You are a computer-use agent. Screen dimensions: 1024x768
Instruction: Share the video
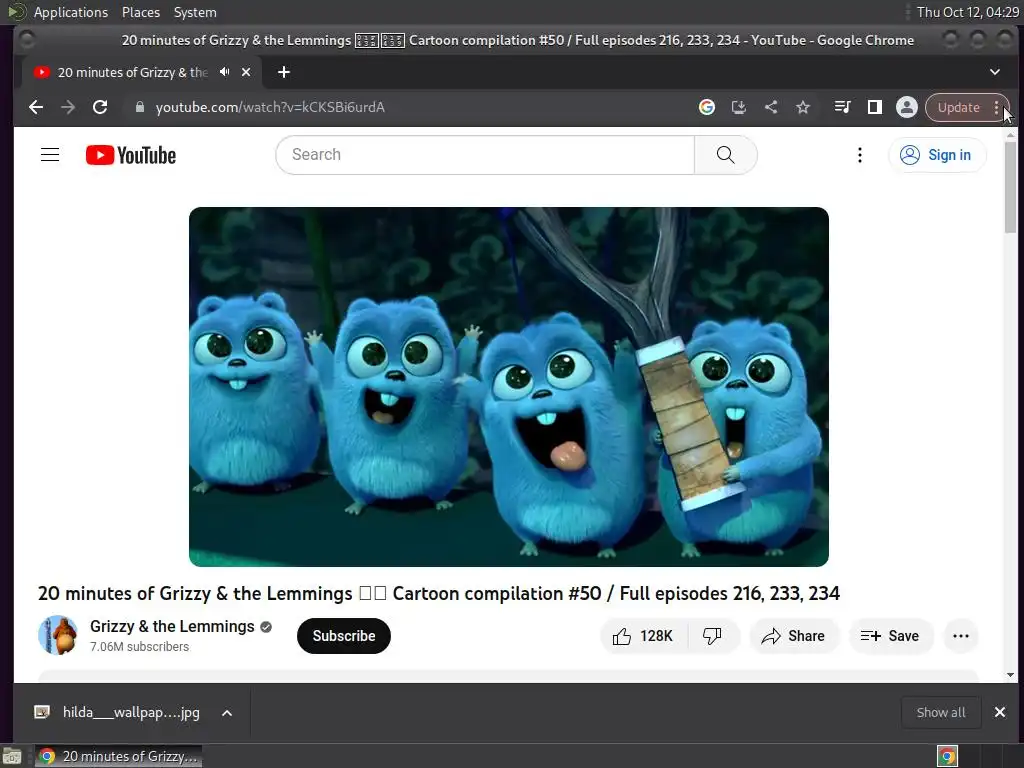(793, 635)
